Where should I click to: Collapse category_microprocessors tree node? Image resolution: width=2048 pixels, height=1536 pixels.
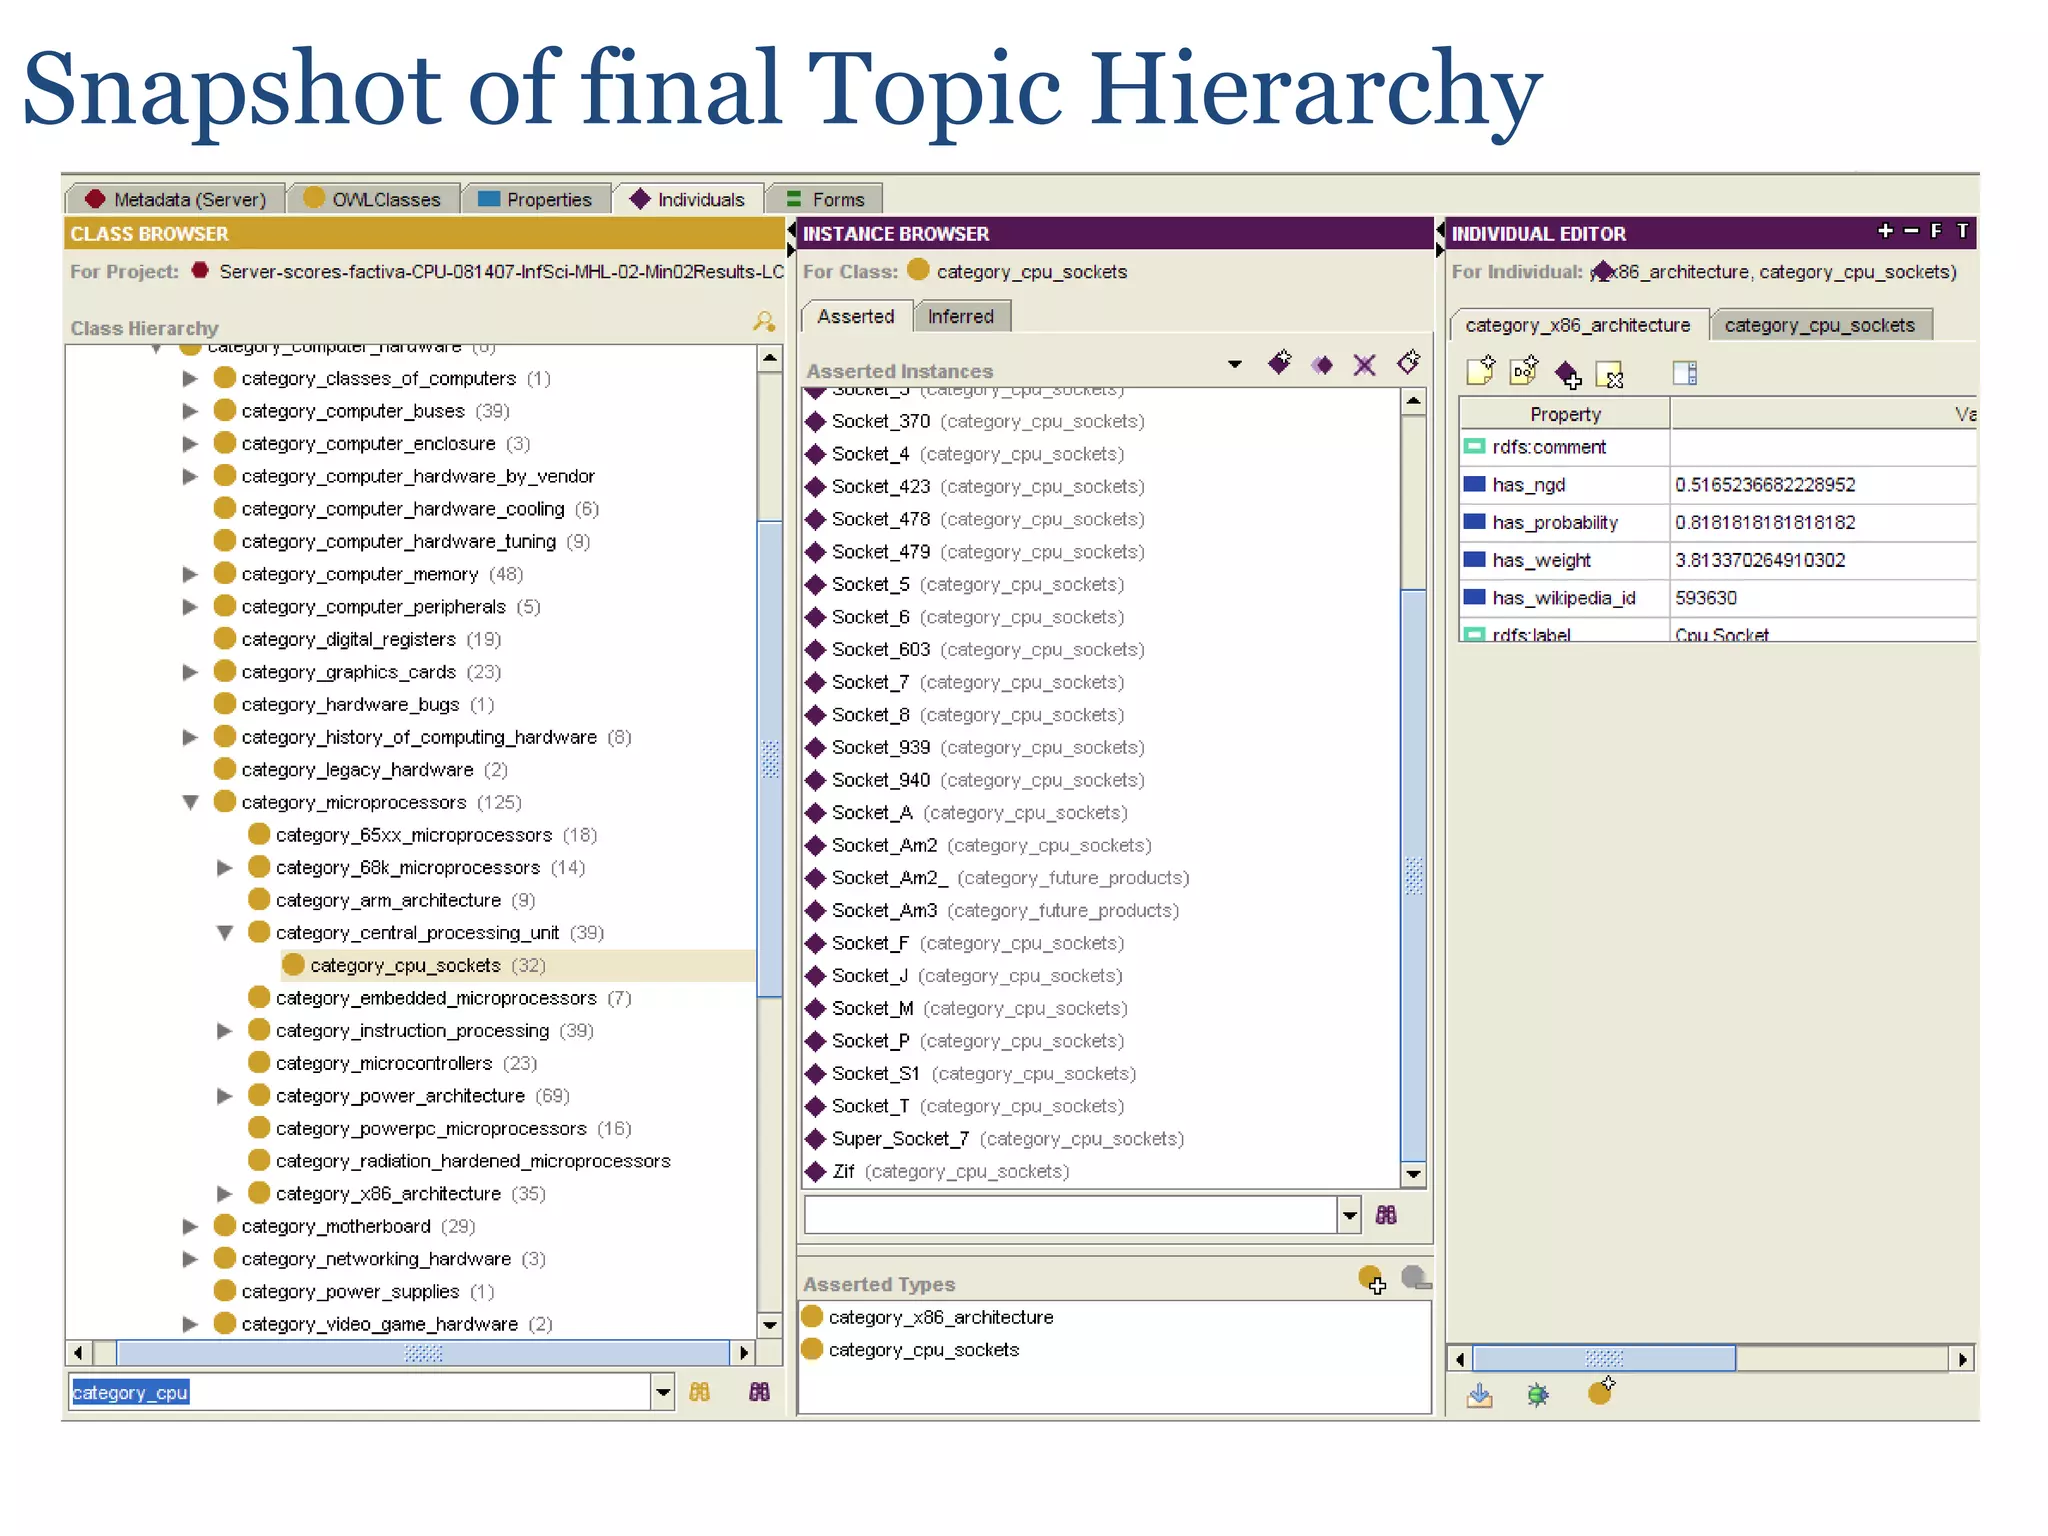click(191, 802)
